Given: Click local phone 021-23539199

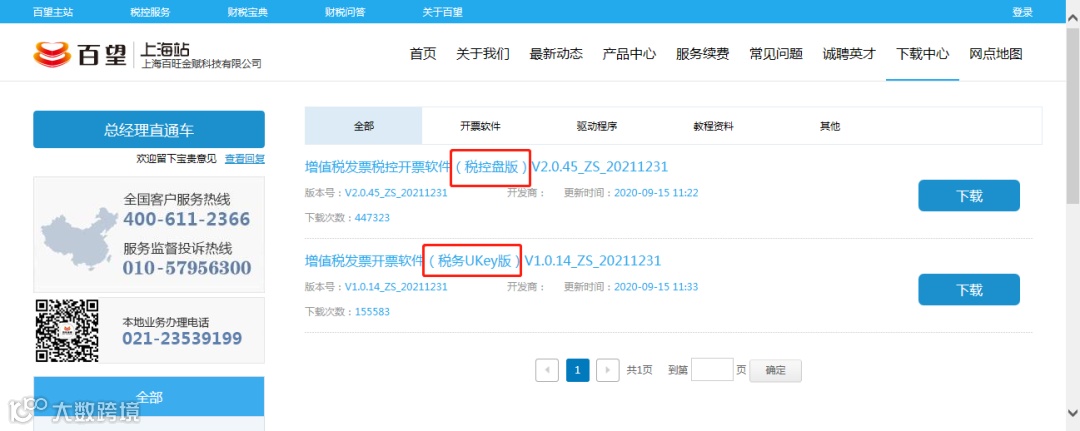Looking at the screenshot, I should tap(183, 338).
